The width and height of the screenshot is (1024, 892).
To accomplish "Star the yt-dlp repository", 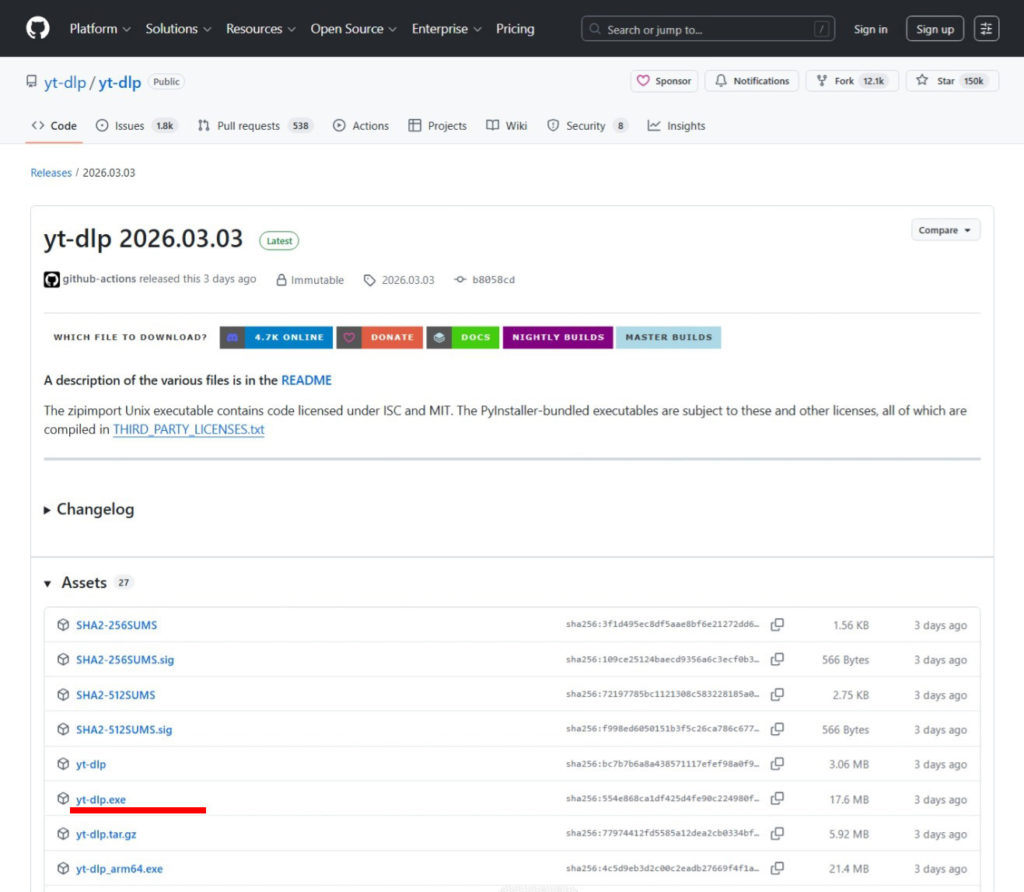I will [x=936, y=81].
